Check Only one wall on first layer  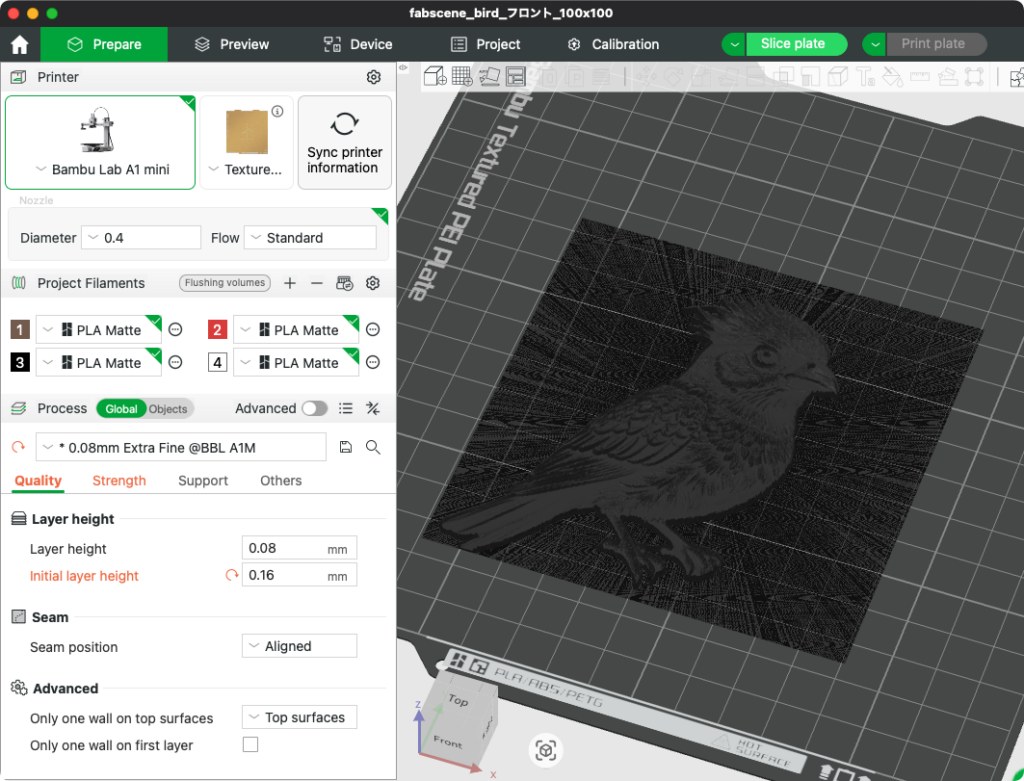pyautogui.click(x=250, y=744)
